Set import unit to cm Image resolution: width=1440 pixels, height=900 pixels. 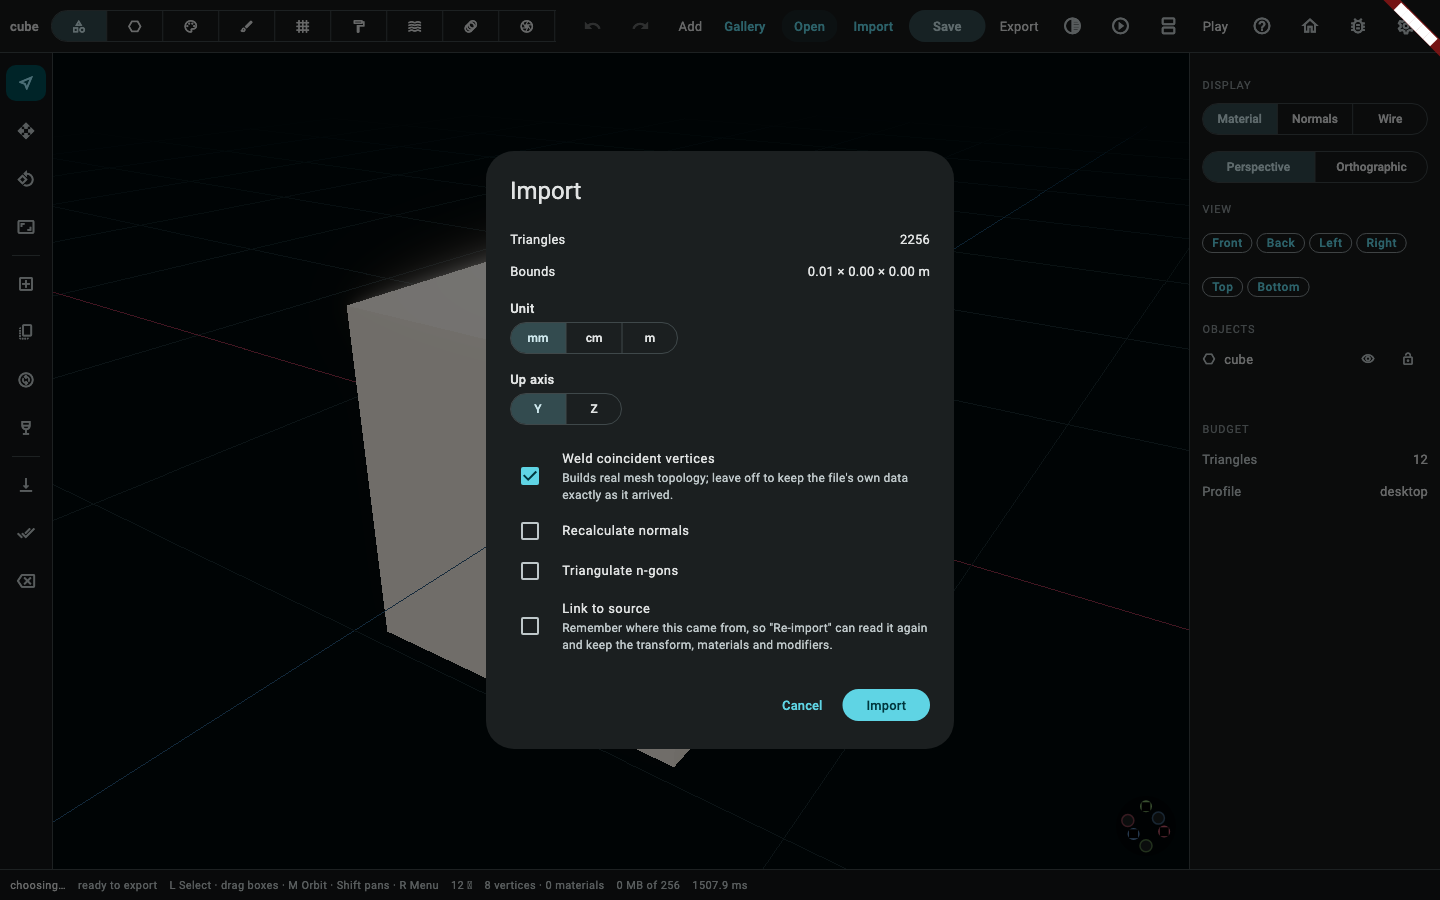594,338
